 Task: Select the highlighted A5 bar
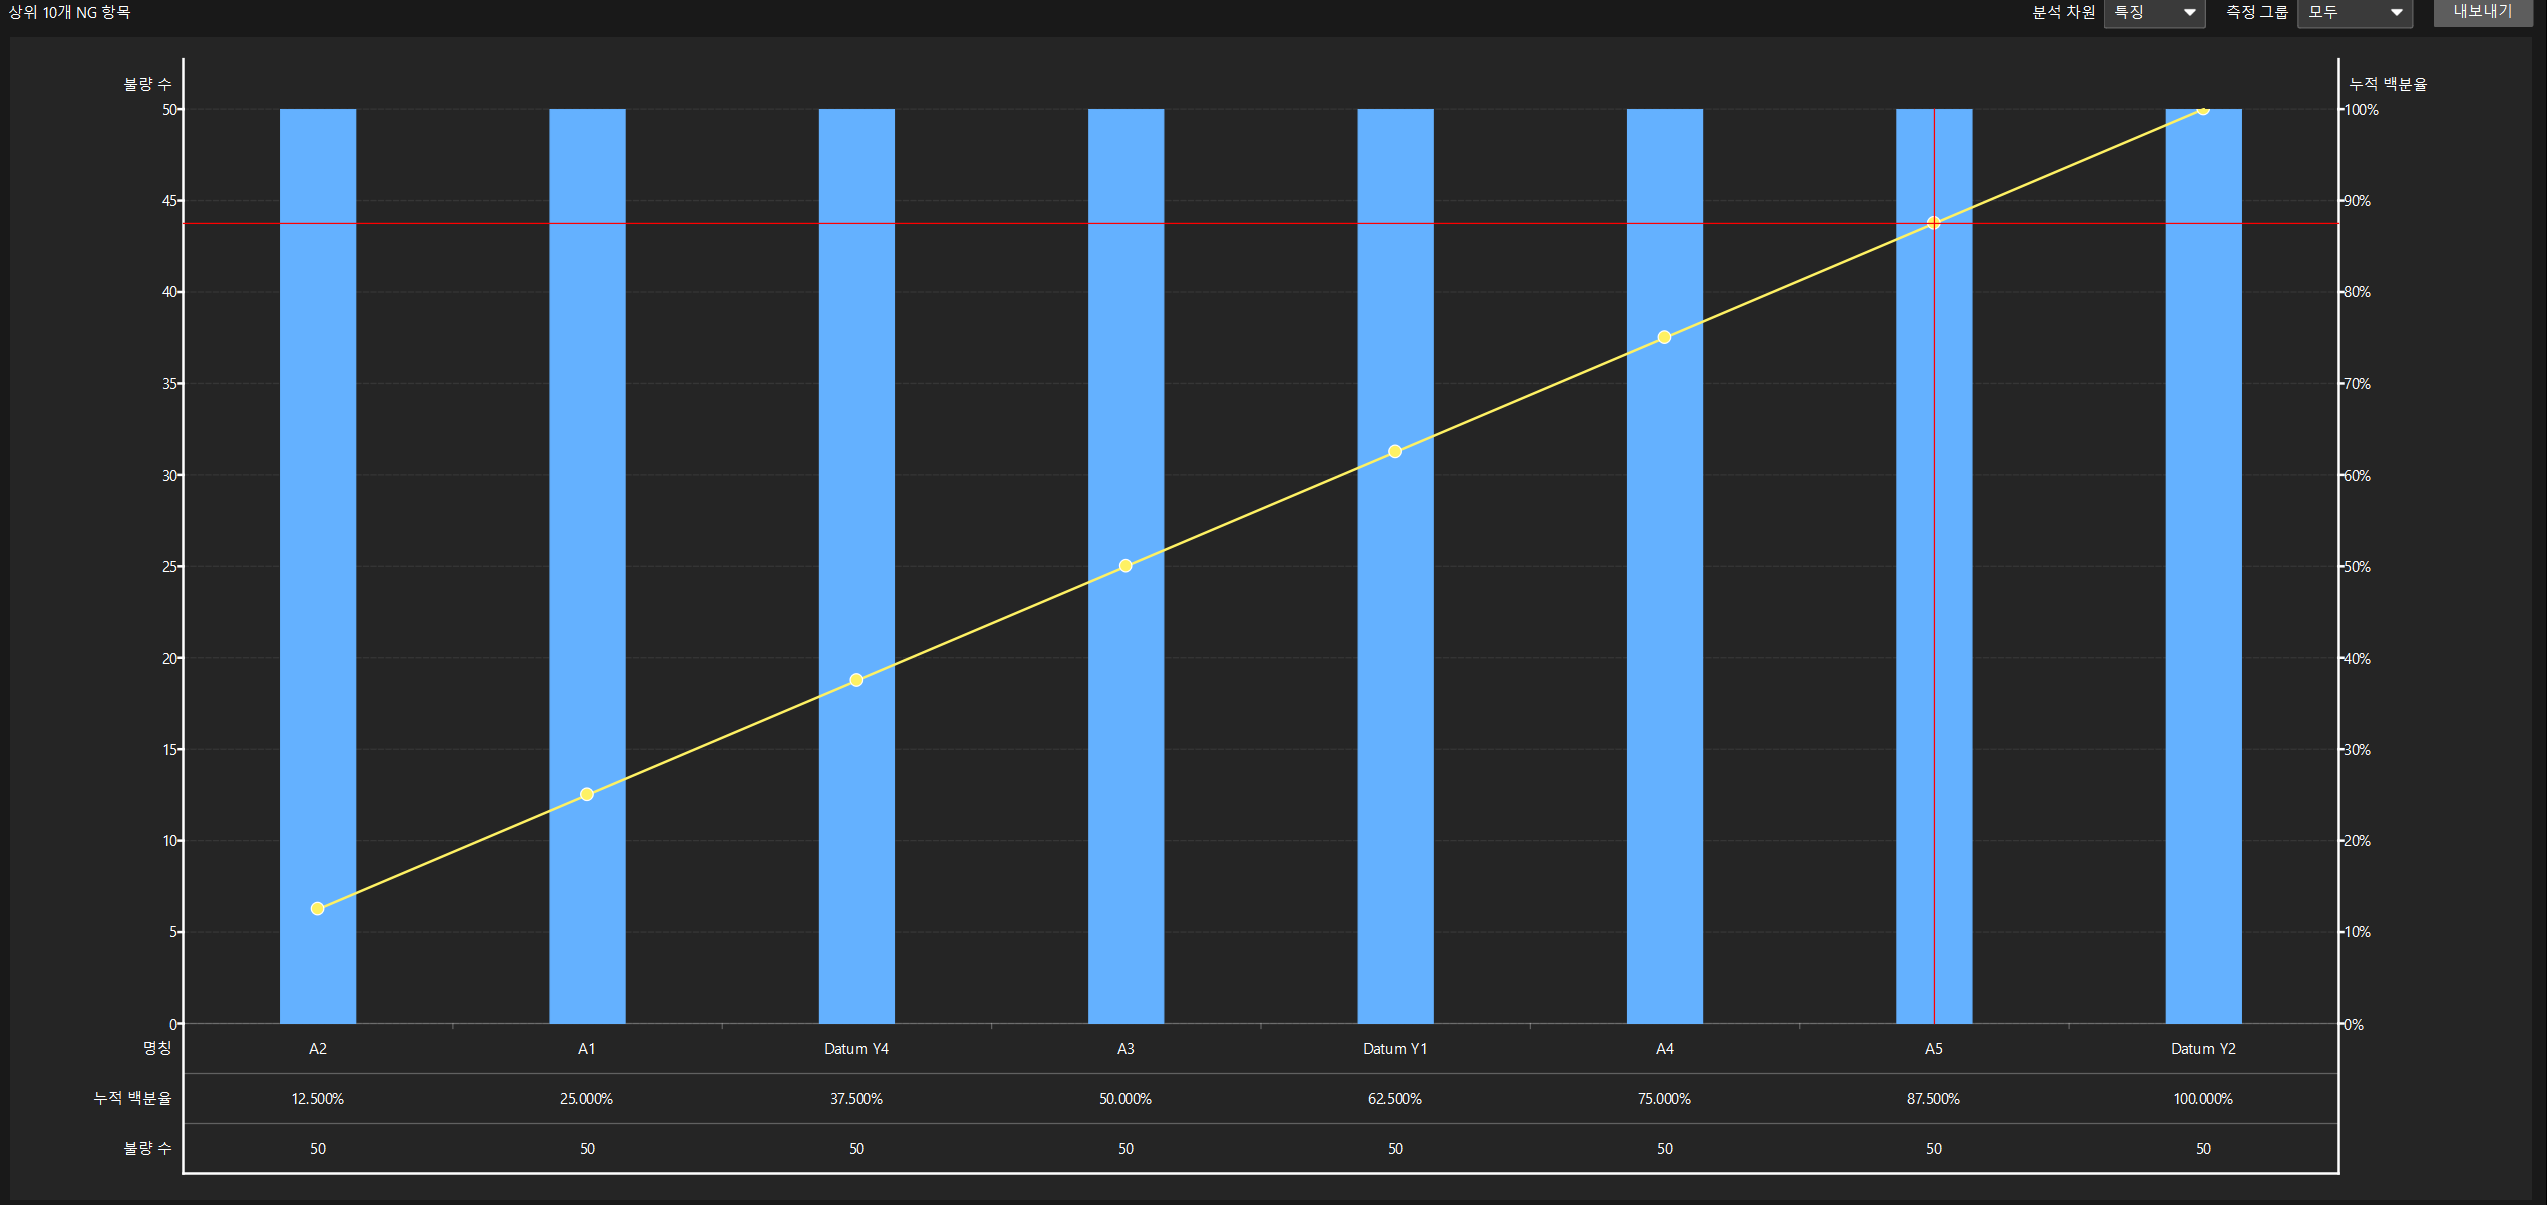coord(1934,566)
